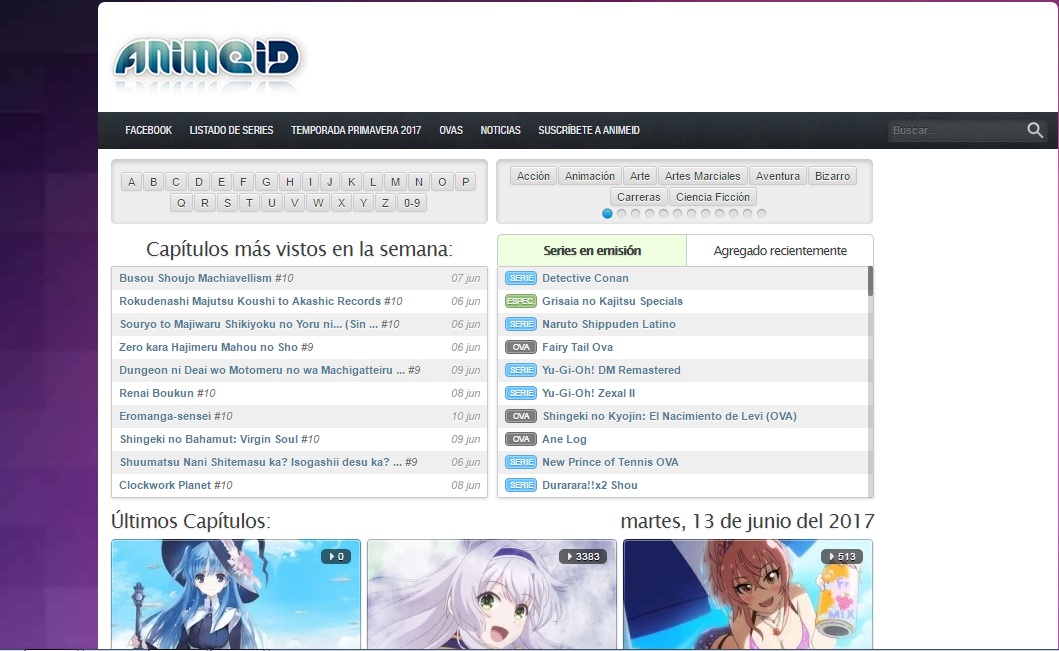
Task: Click the 513 views play badge
Action: (841, 556)
